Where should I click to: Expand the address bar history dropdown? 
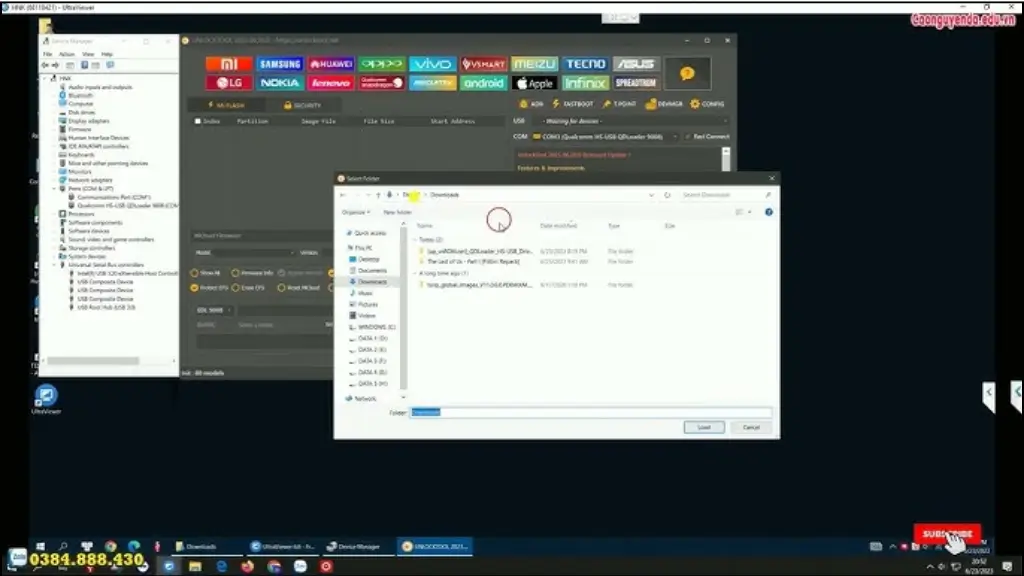(651, 195)
